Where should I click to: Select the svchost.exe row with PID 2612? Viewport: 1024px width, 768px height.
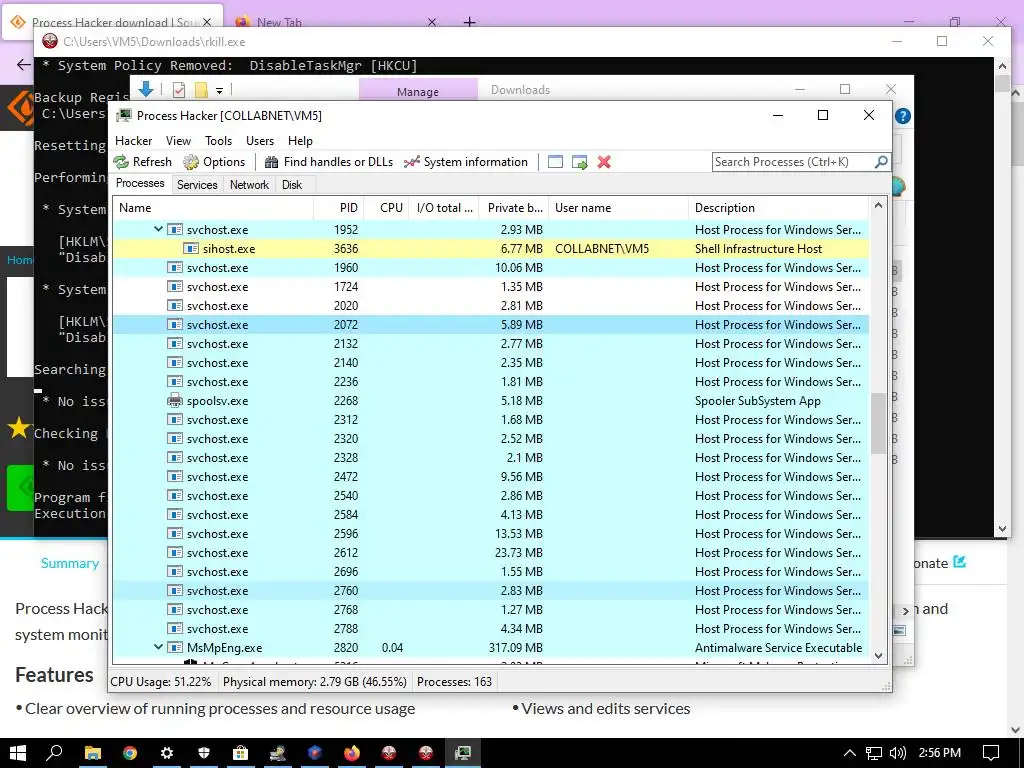click(491, 552)
